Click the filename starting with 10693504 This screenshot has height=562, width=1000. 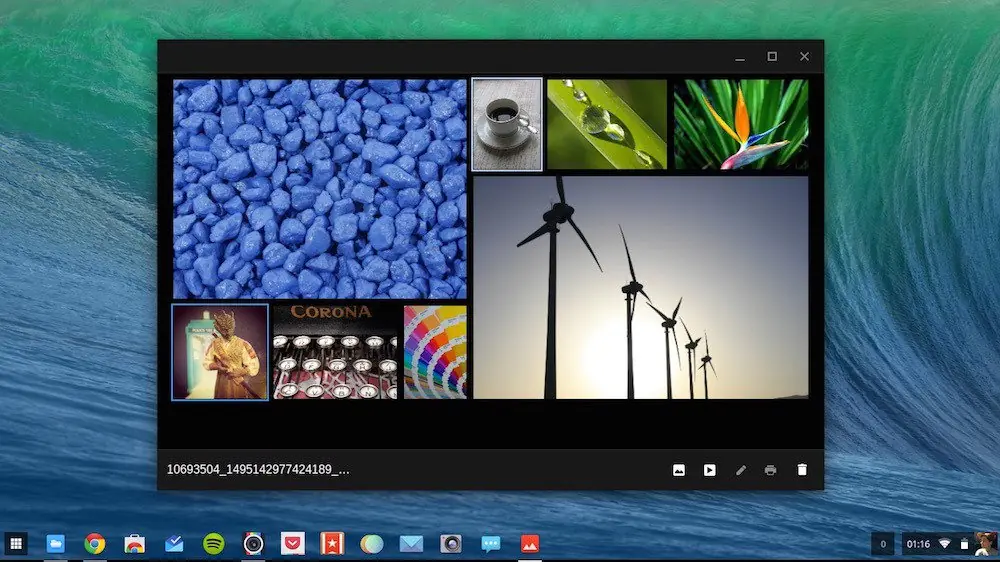click(258, 470)
